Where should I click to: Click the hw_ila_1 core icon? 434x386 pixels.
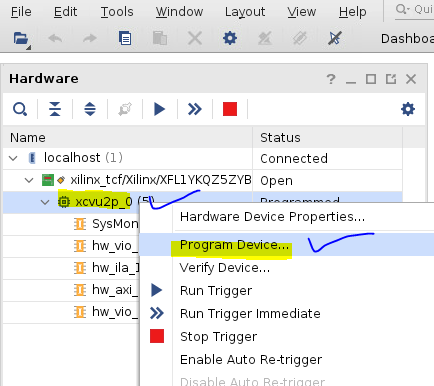(80, 268)
